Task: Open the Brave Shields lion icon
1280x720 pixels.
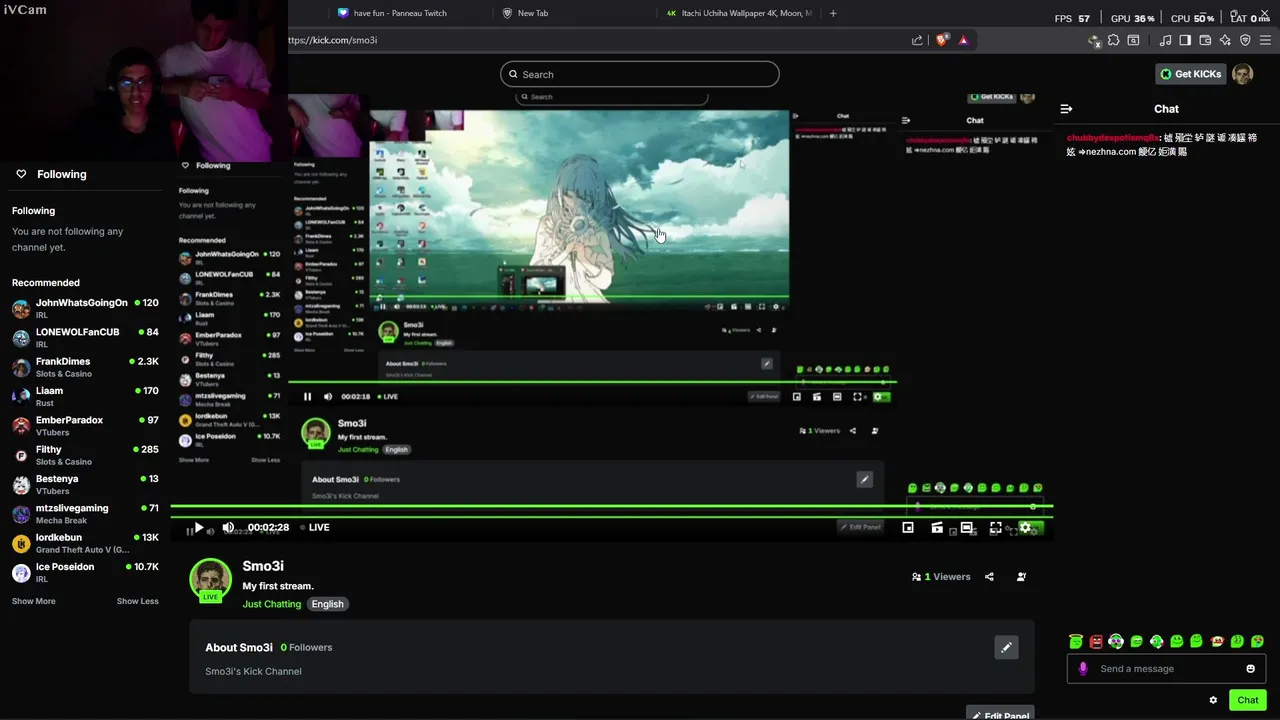Action: [x=942, y=40]
